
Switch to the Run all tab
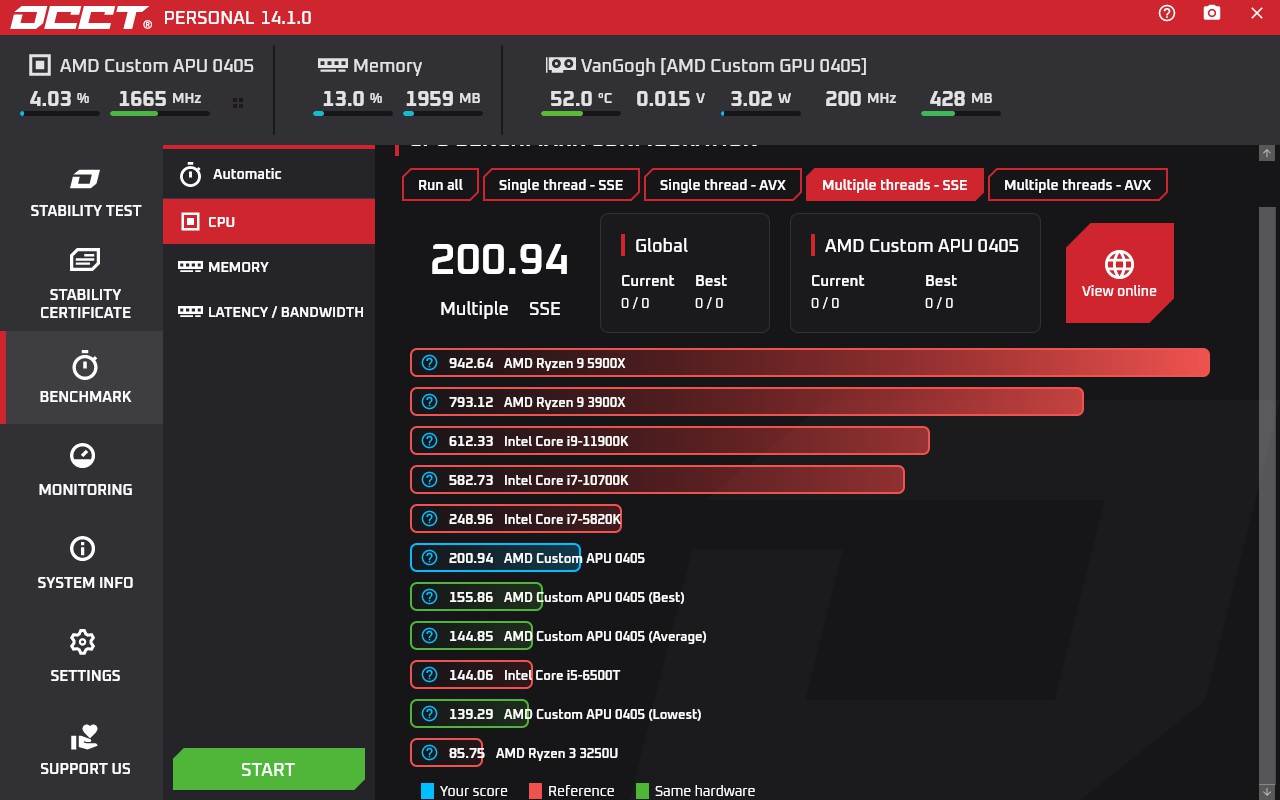click(x=440, y=185)
